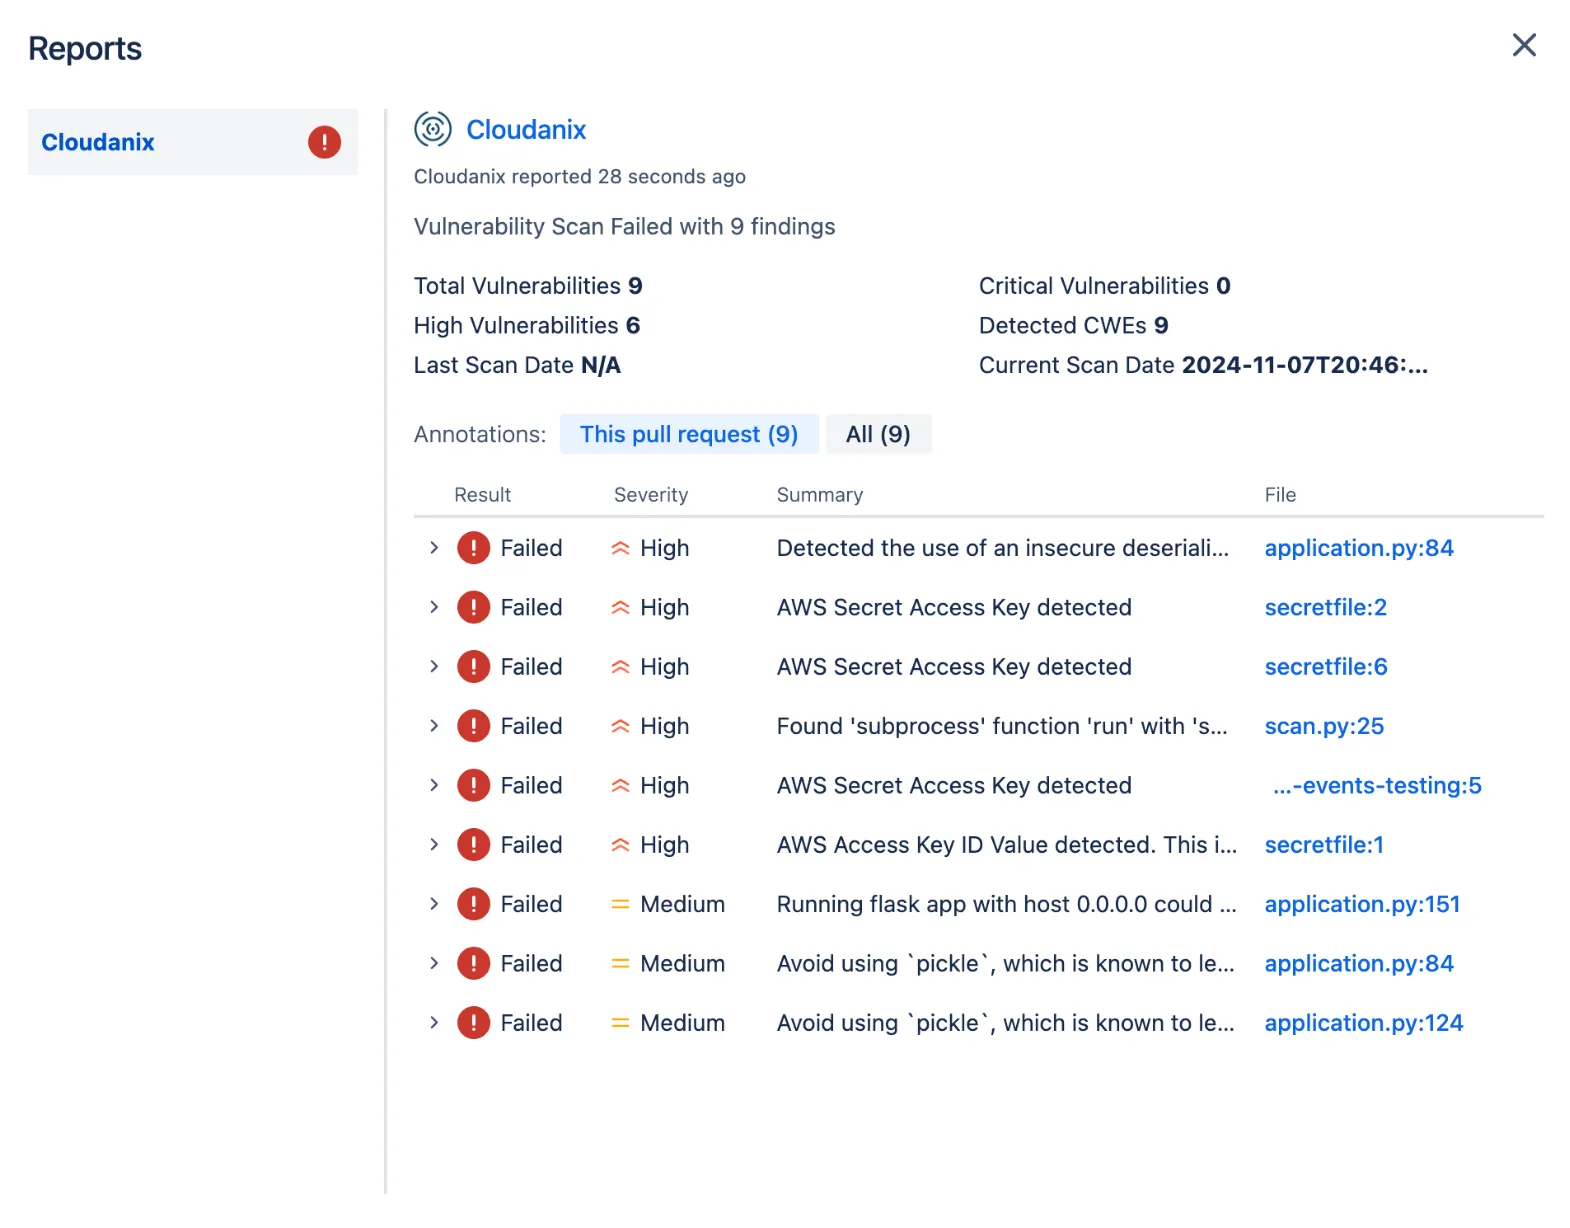This screenshot has width=1570, height=1228.
Task: Open the application.py:151 file link
Action: pyautogui.click(x=1362, y=904)
